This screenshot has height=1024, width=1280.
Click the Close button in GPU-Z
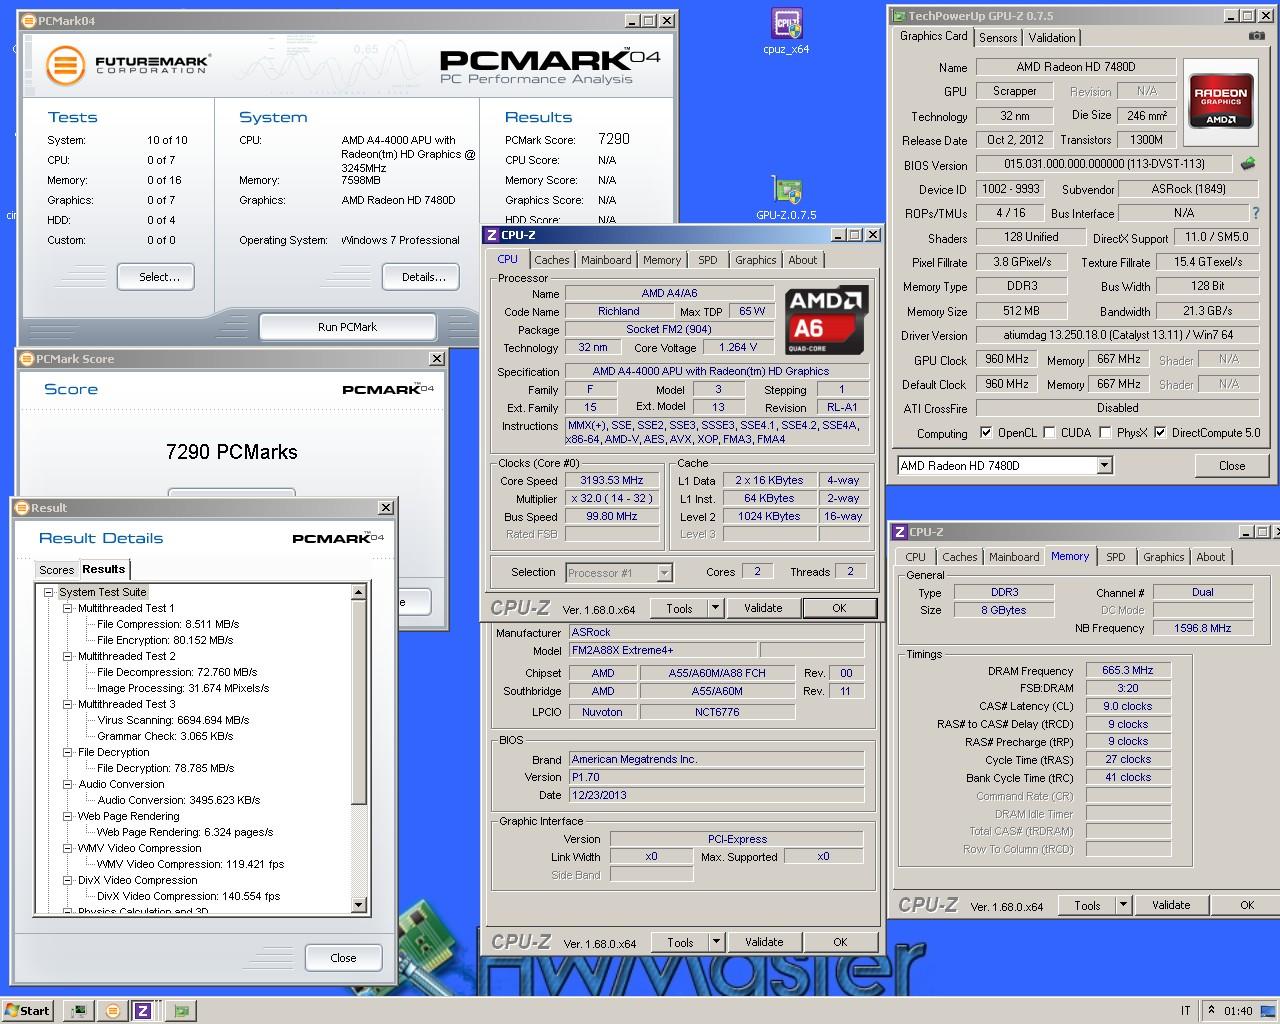click(x=1232, y=465)
